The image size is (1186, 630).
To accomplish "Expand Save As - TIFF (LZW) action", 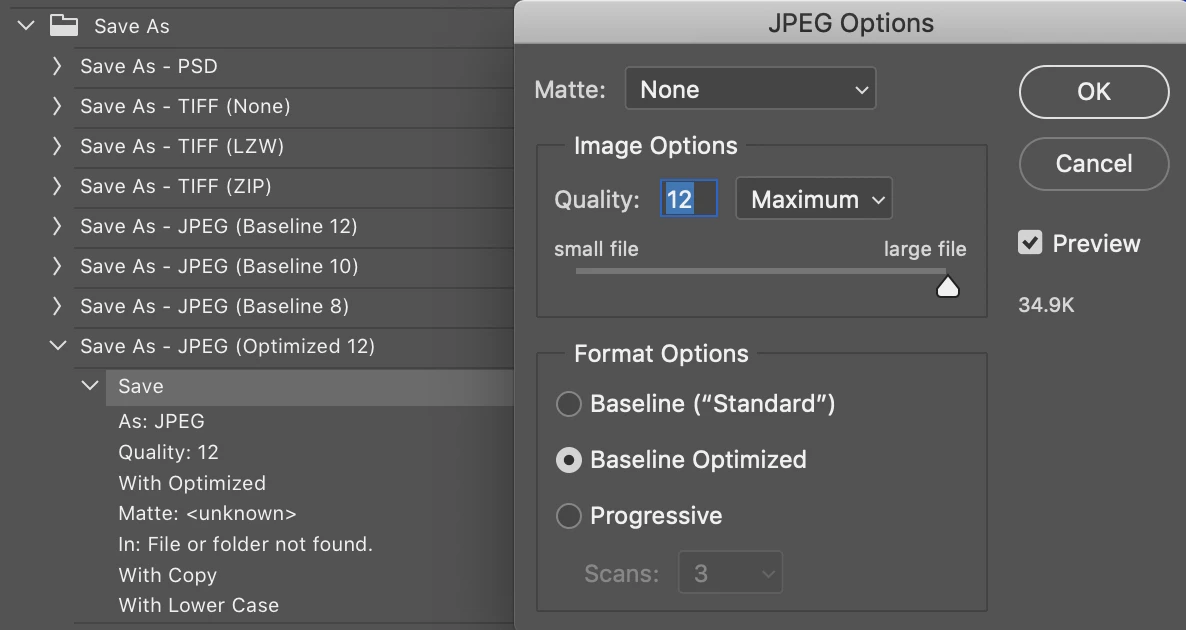I will [58, 146].
